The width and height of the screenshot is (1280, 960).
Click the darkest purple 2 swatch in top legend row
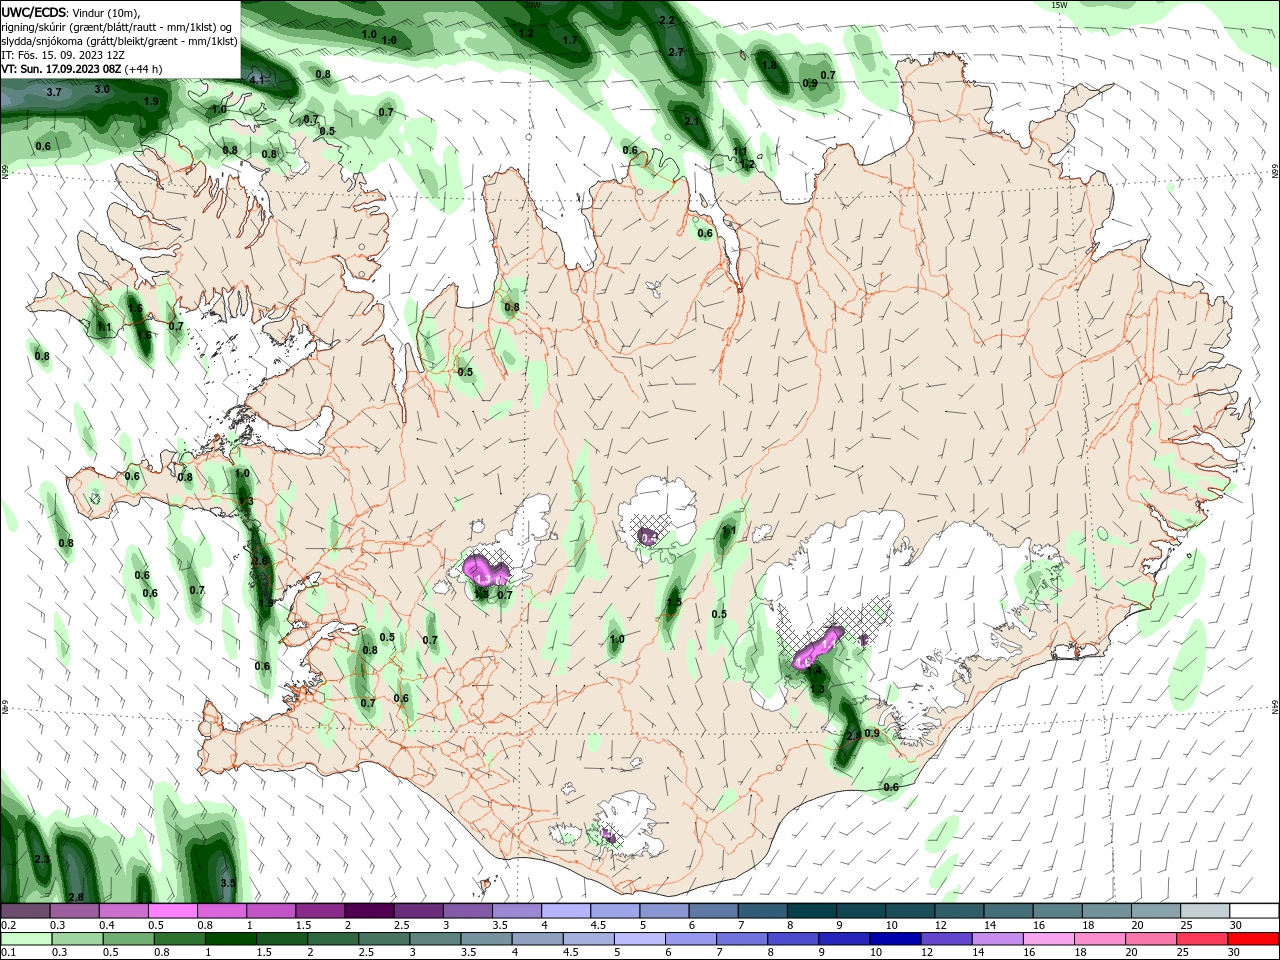click(368, 911)
